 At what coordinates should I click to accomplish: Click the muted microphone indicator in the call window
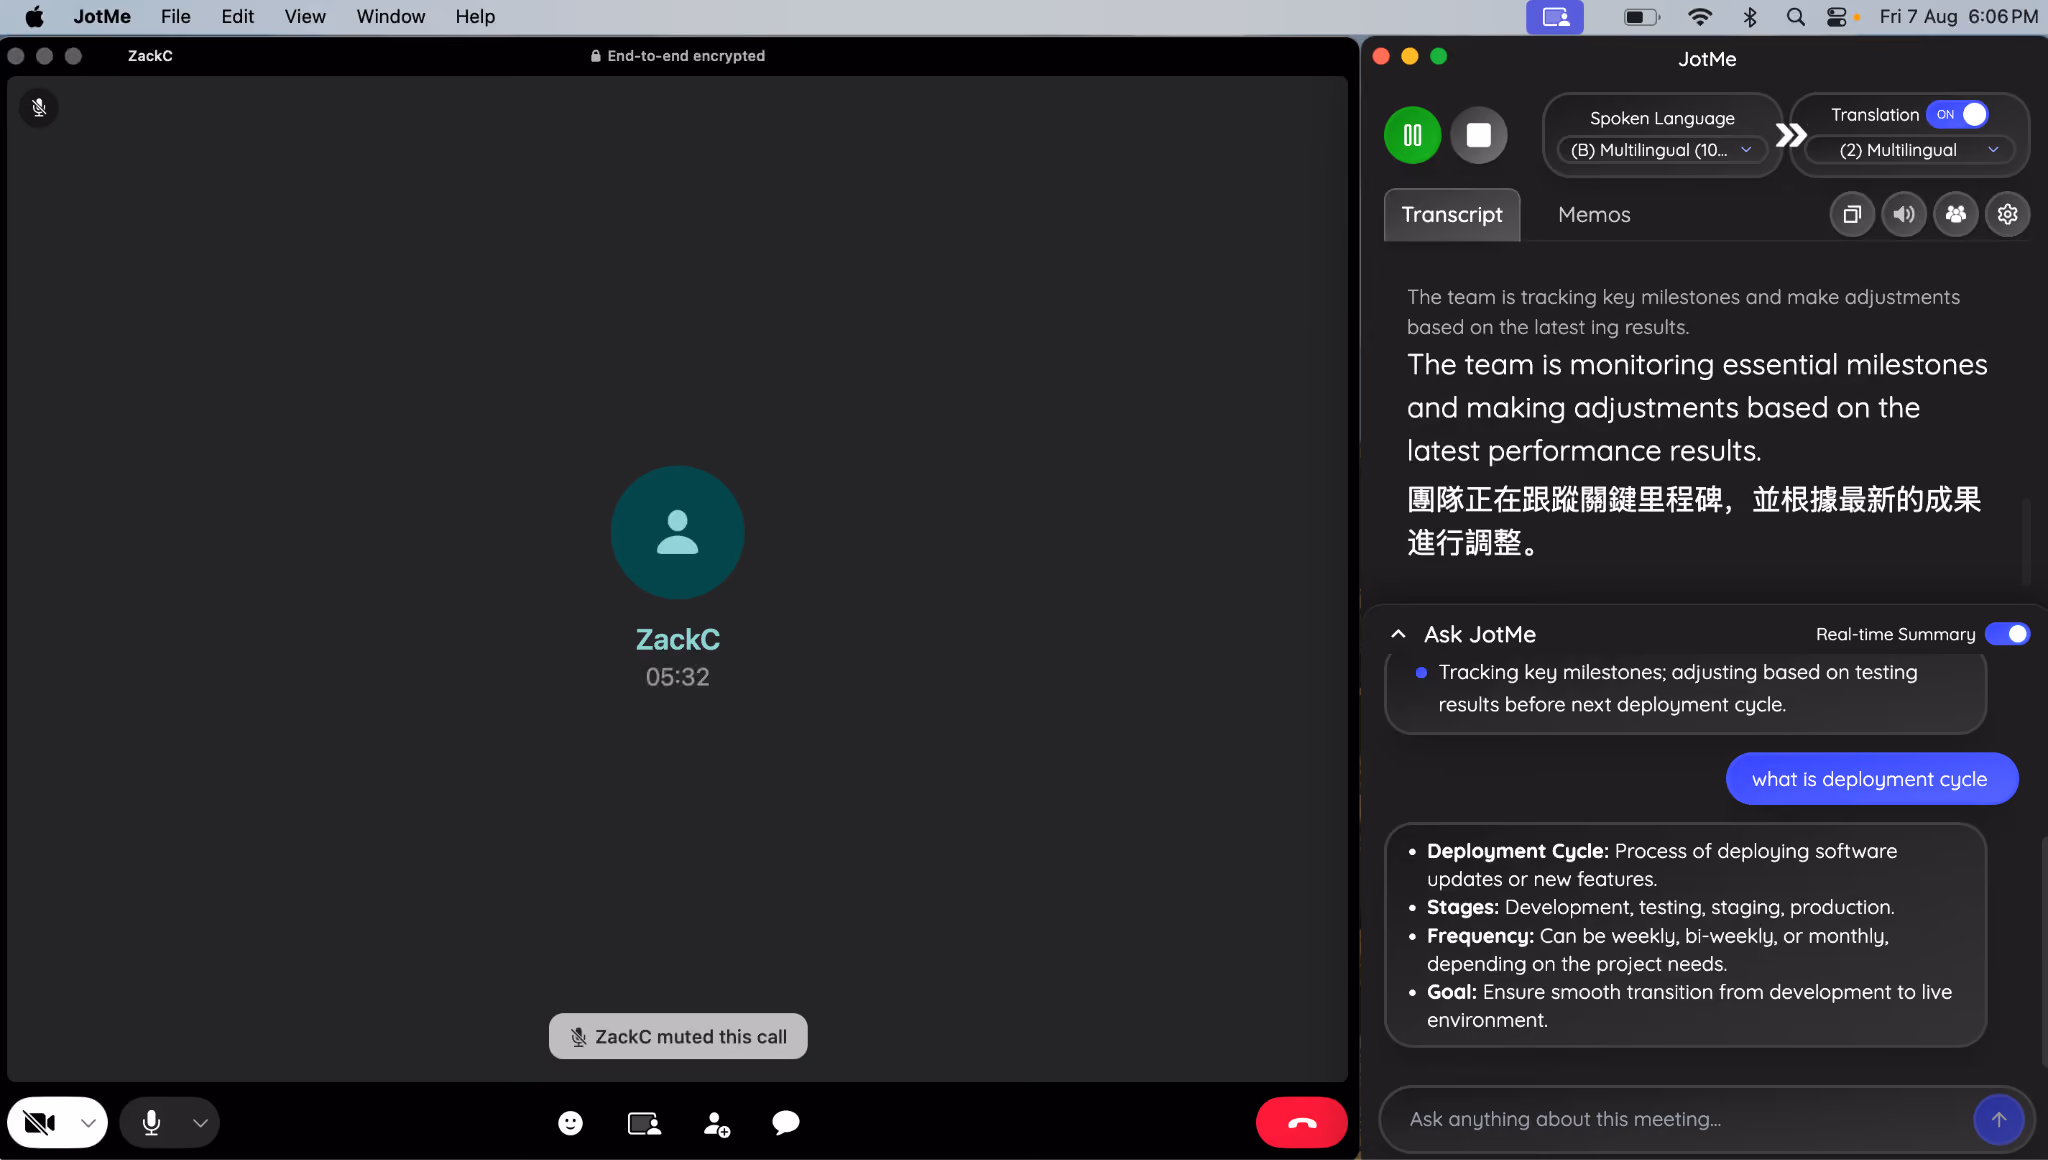coord(39,108)
